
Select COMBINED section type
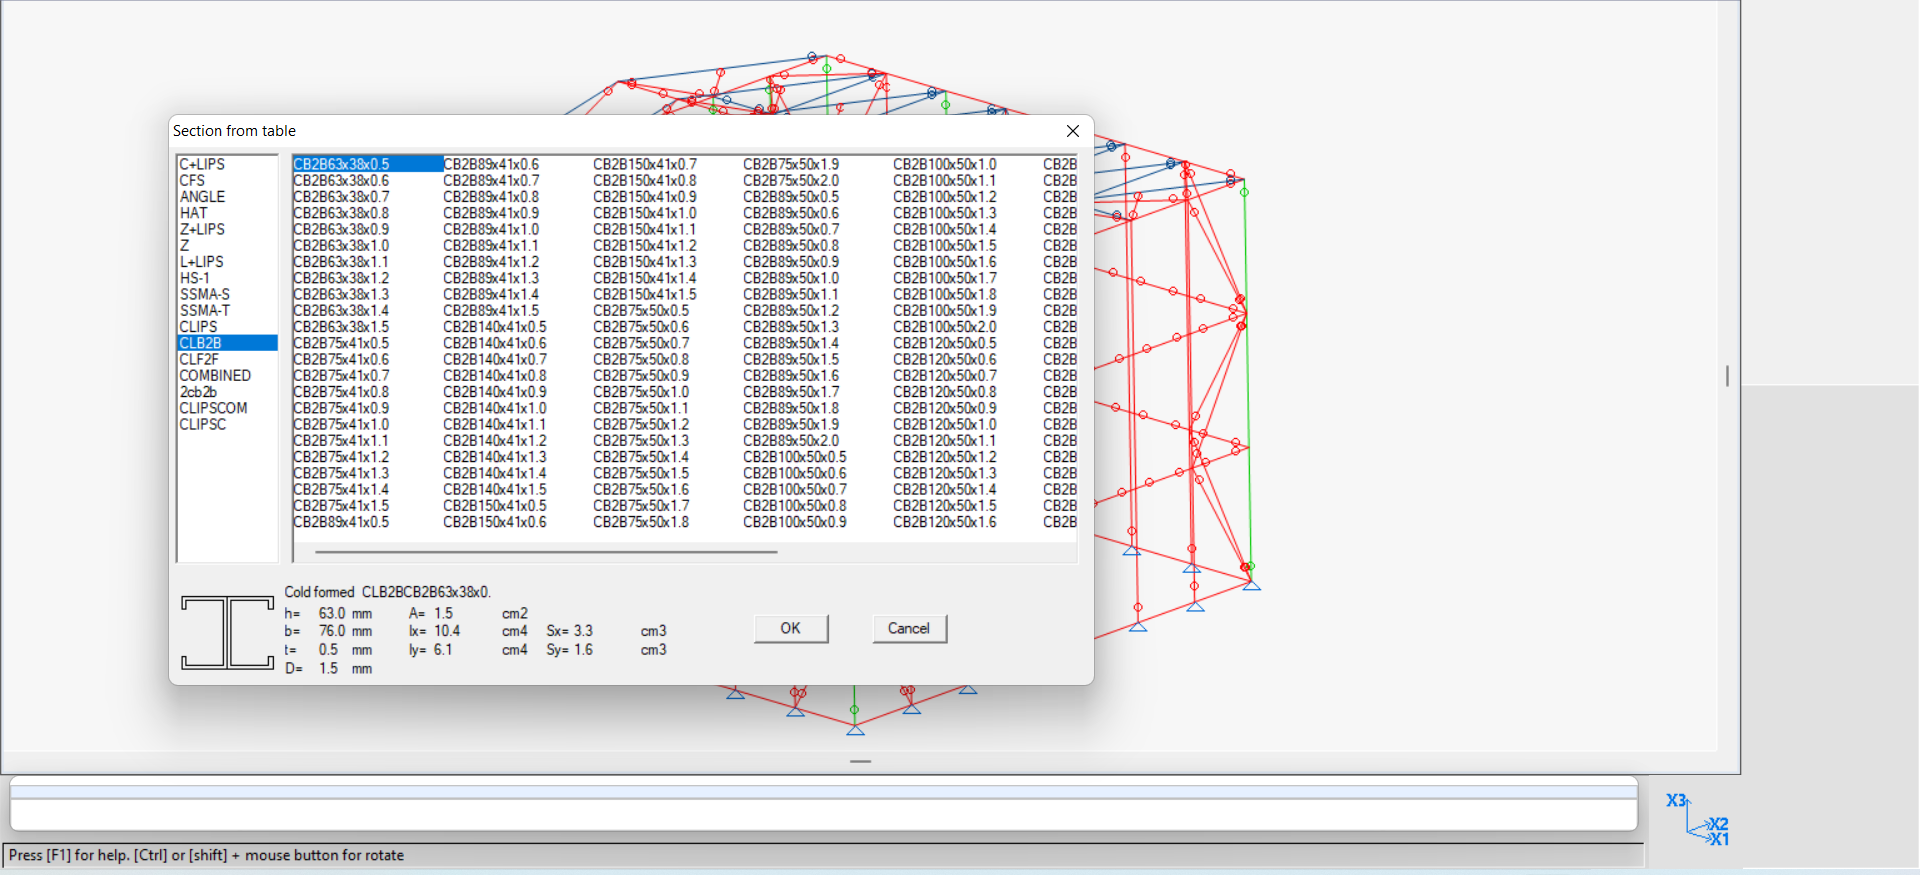tap(215, 375)
